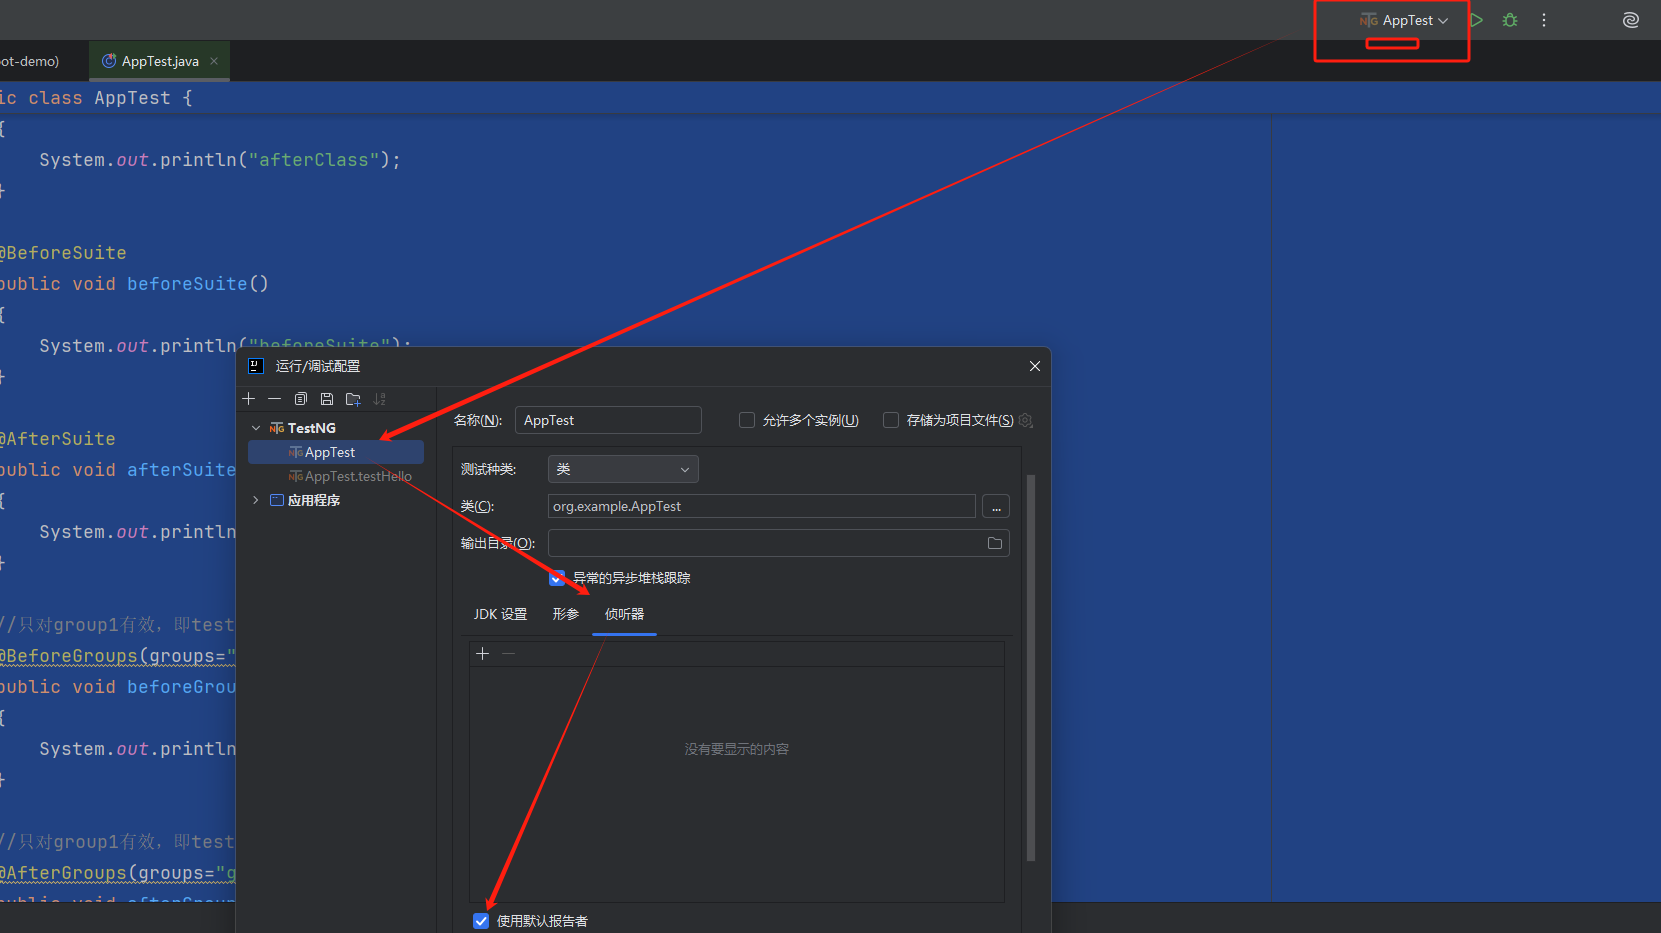Uncheck 使用默认报告者 checkbox
The width and height of the screenshot is (1661, 933).
(x=481, y=921)
